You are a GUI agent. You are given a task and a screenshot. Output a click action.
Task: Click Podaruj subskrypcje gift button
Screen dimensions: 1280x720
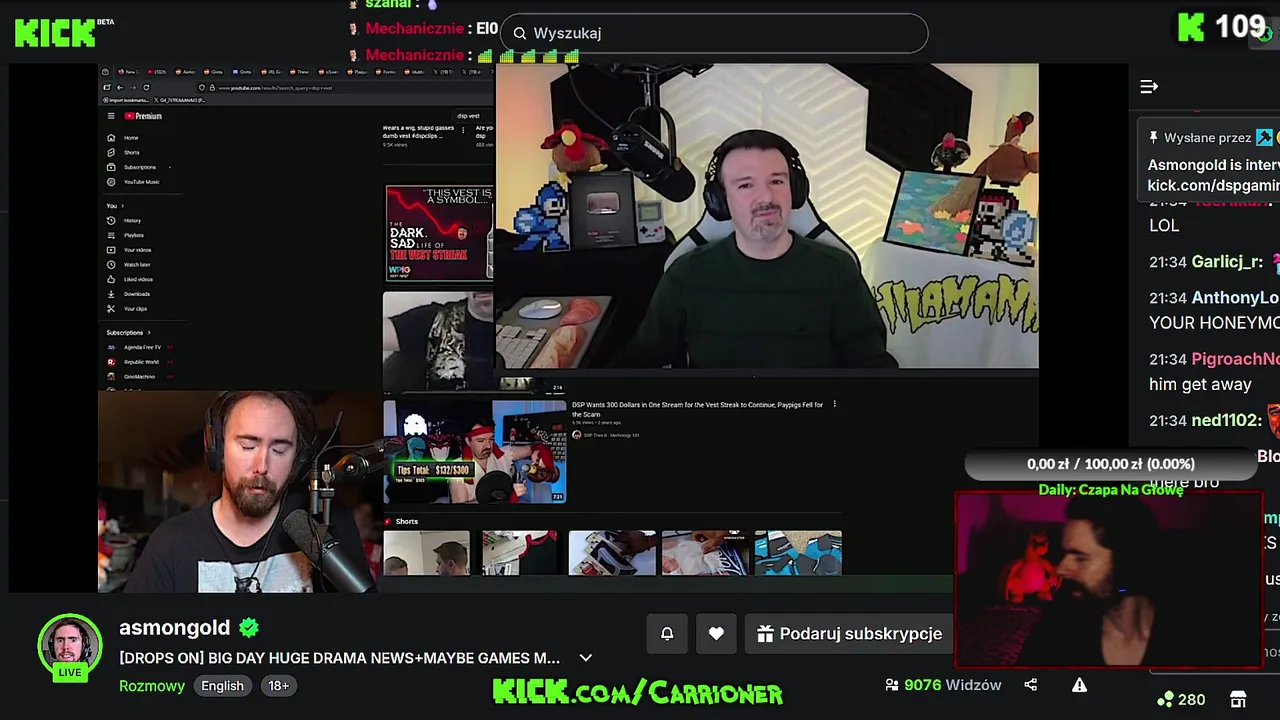(850, 633)
